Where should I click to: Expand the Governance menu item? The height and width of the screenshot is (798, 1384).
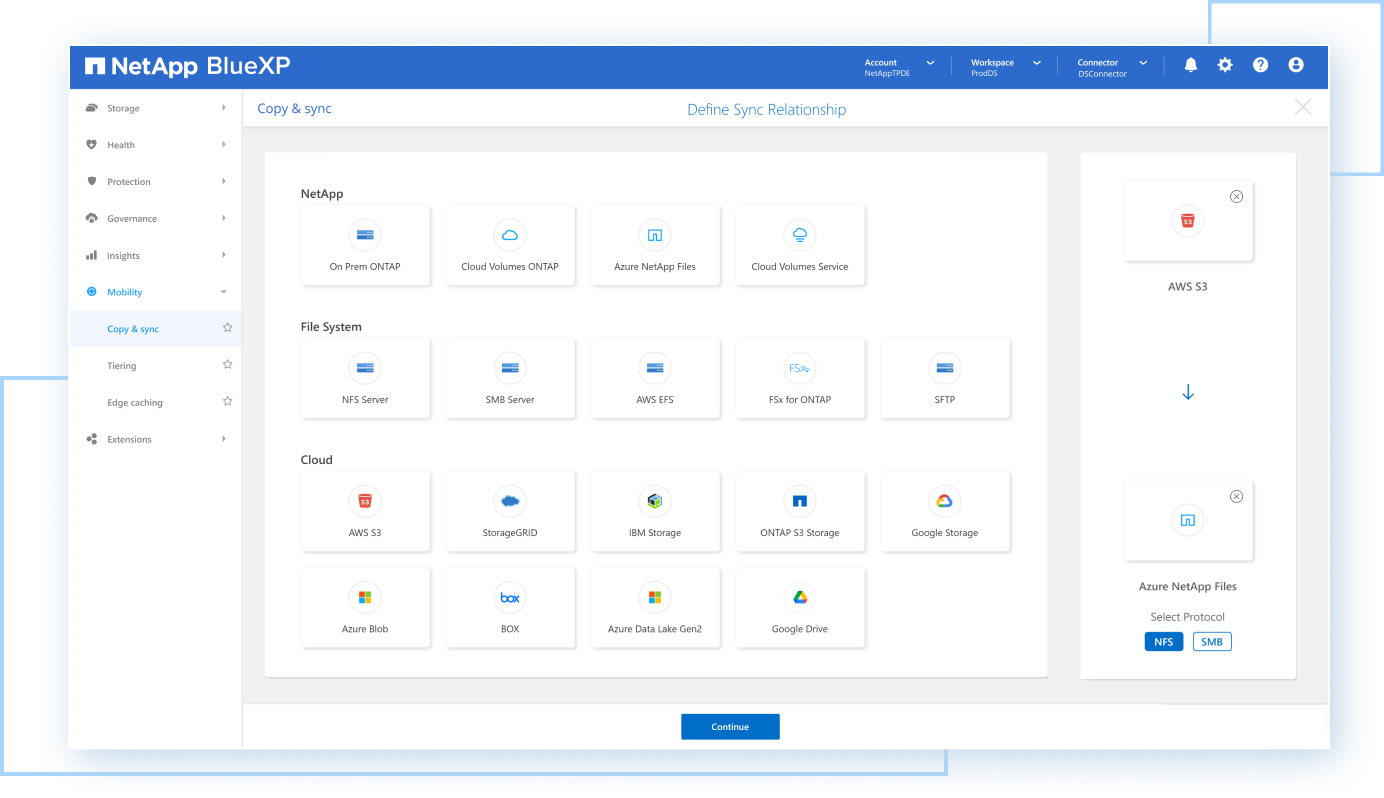pyautogui.click(x=155, y=218)
